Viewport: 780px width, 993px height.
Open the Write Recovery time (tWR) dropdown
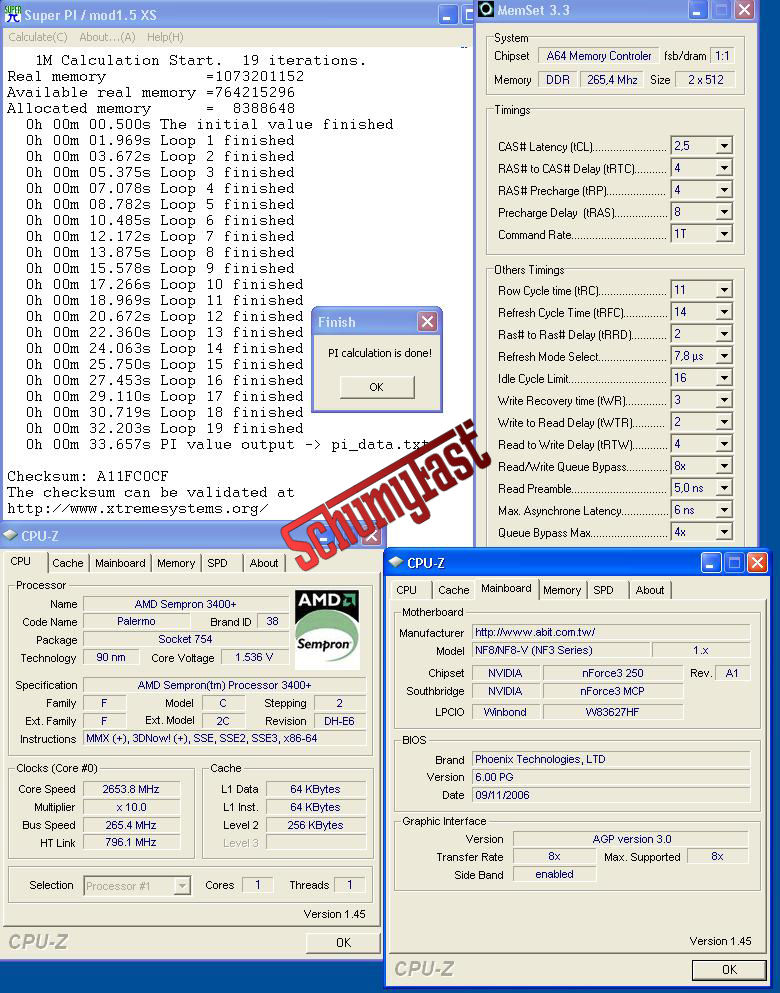pos(724,400)
